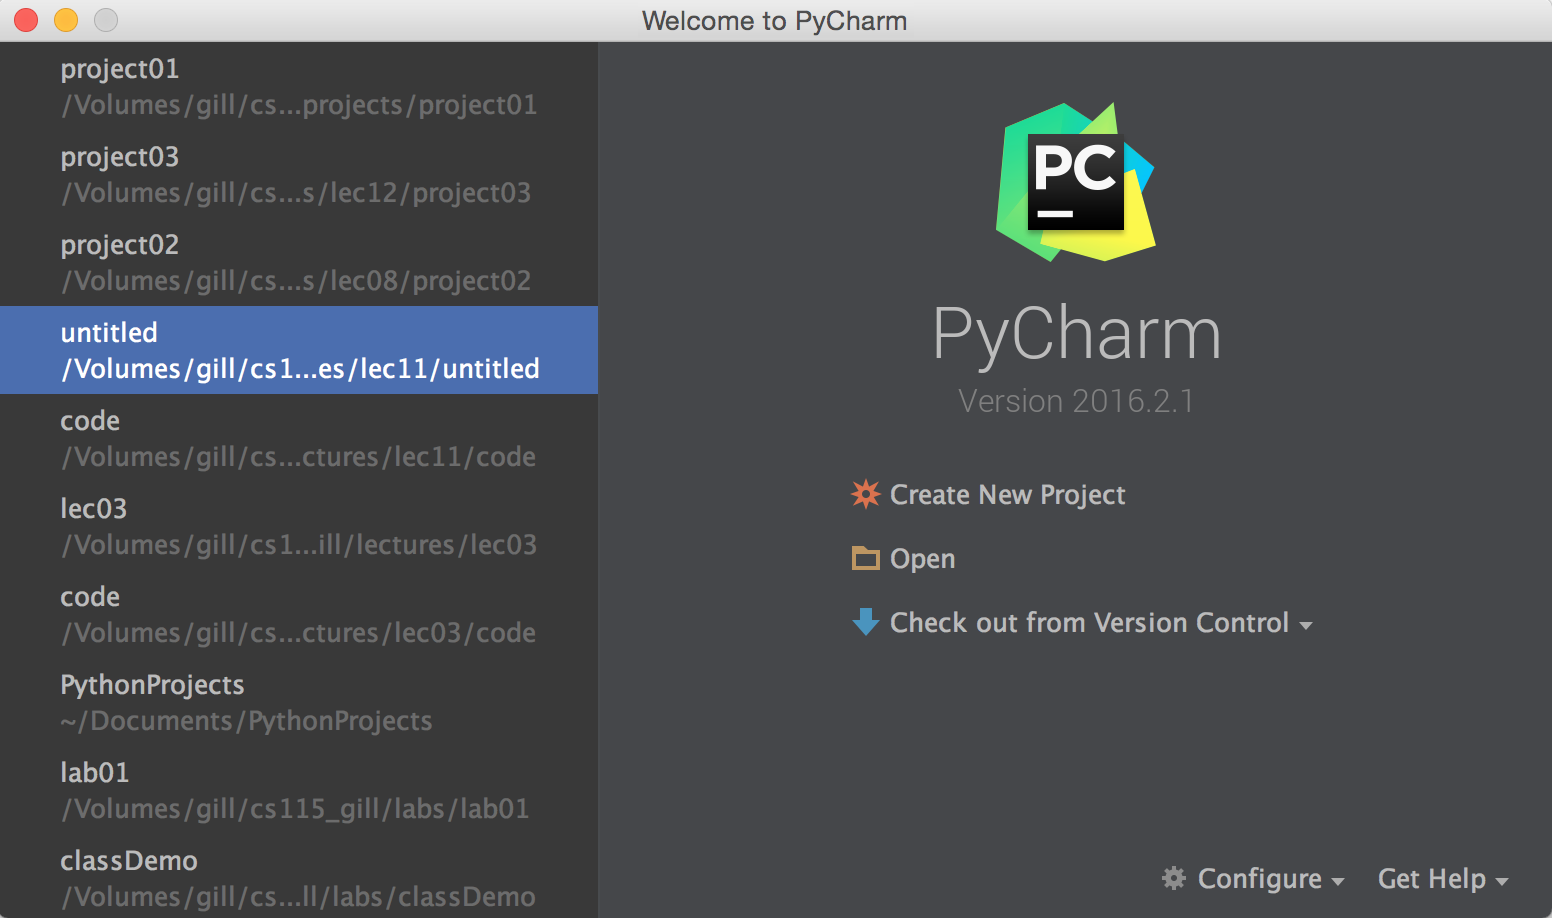Click the Create New Project star icon
This screenshot has width=1552, height=918.
[865, 494]
